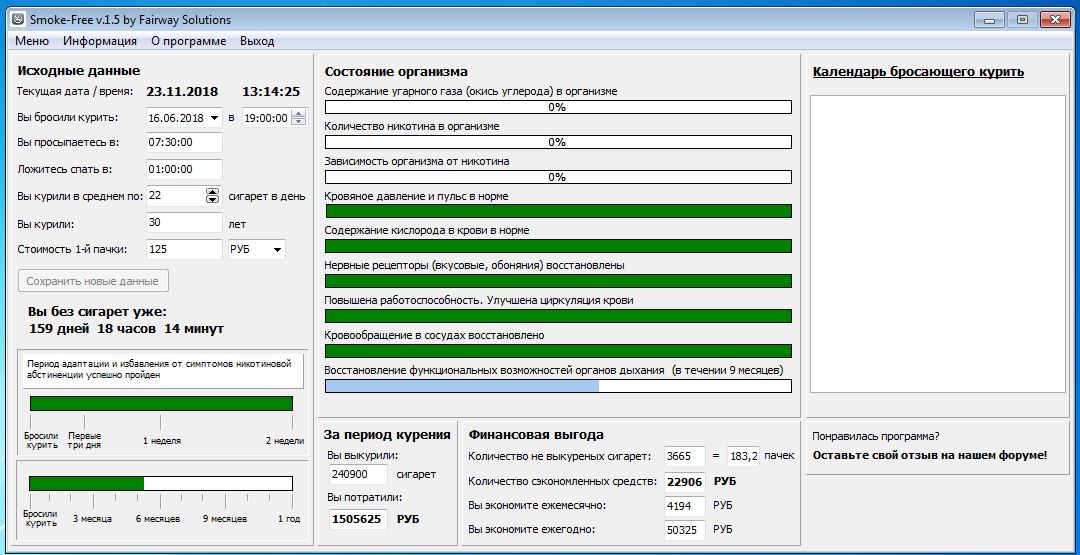Screen dimensions: 1080x555
Task: Open the РУБ currency dropdown
Action: [277, 250]
